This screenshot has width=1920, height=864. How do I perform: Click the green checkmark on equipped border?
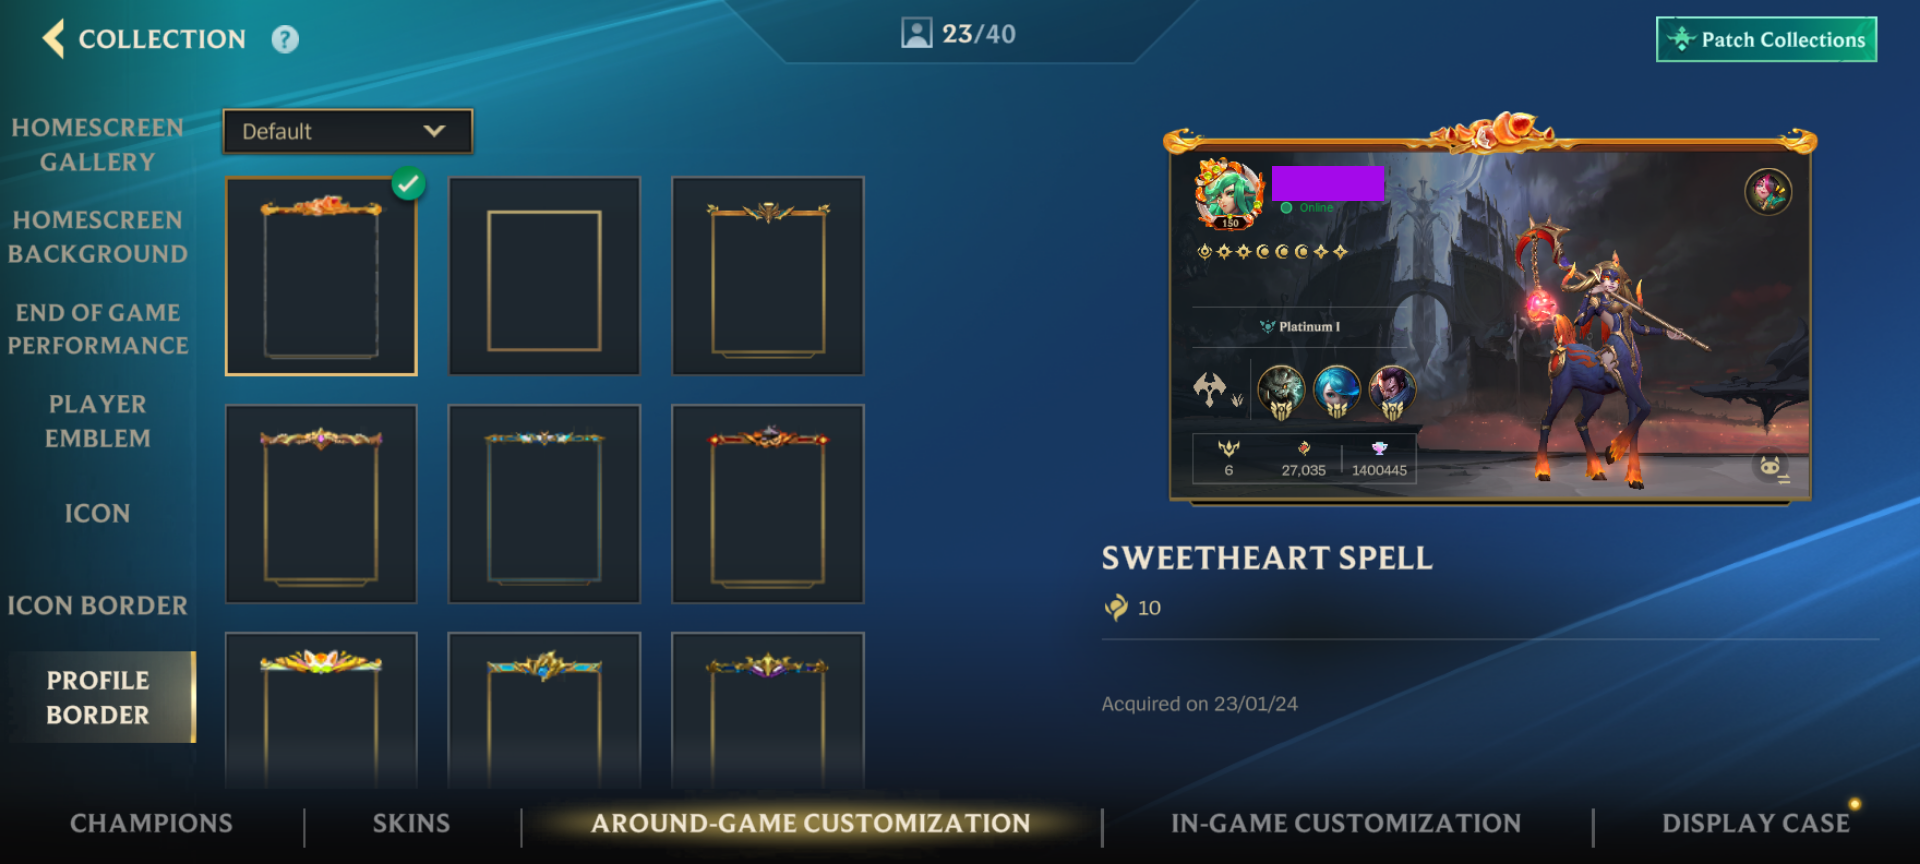point(408,184)
